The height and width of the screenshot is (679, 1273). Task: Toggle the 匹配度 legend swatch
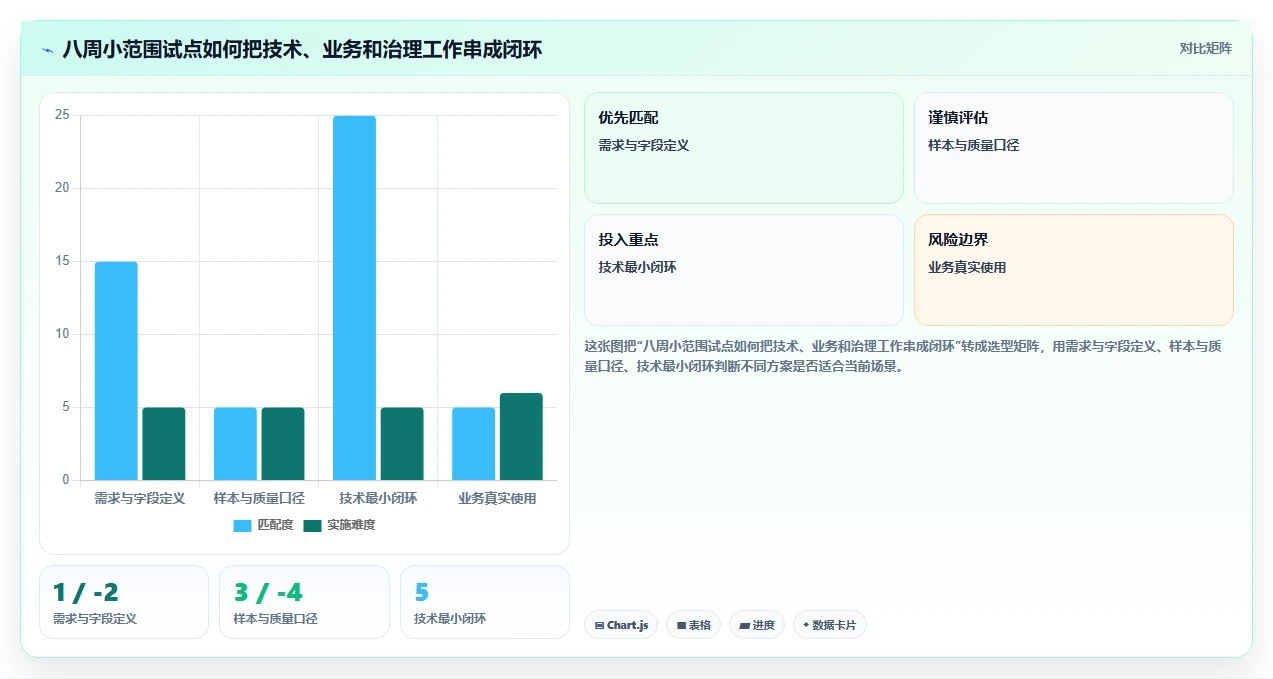tap(242, 525)
